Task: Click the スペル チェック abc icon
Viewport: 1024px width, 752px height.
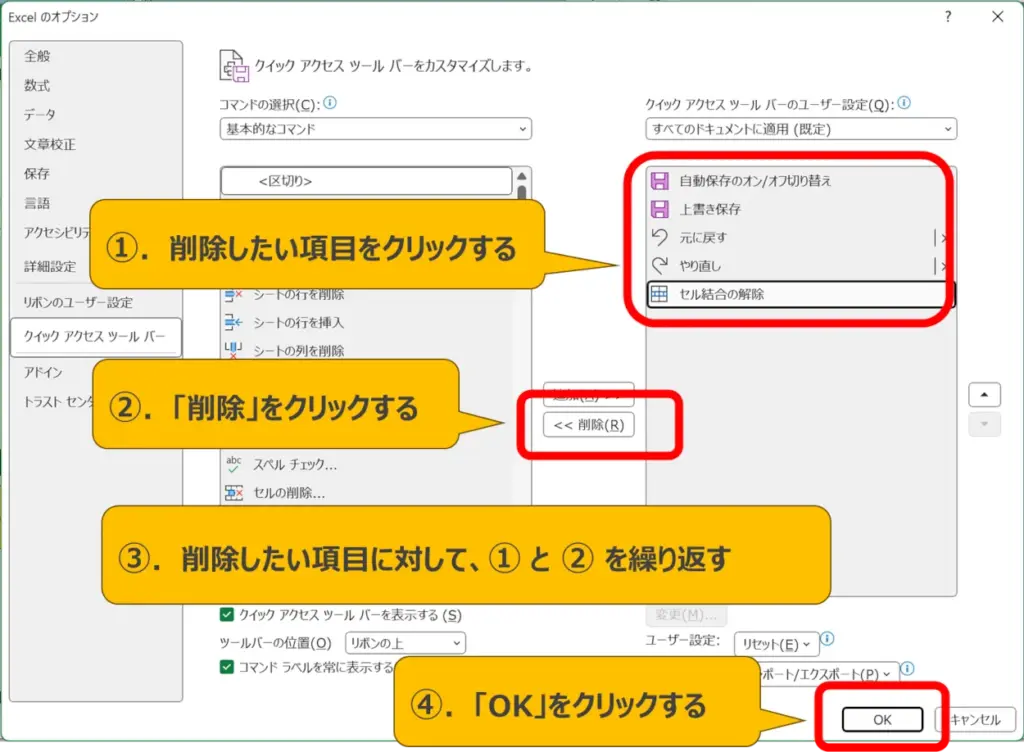Action: pyautogui.click(x=234, y=464)
